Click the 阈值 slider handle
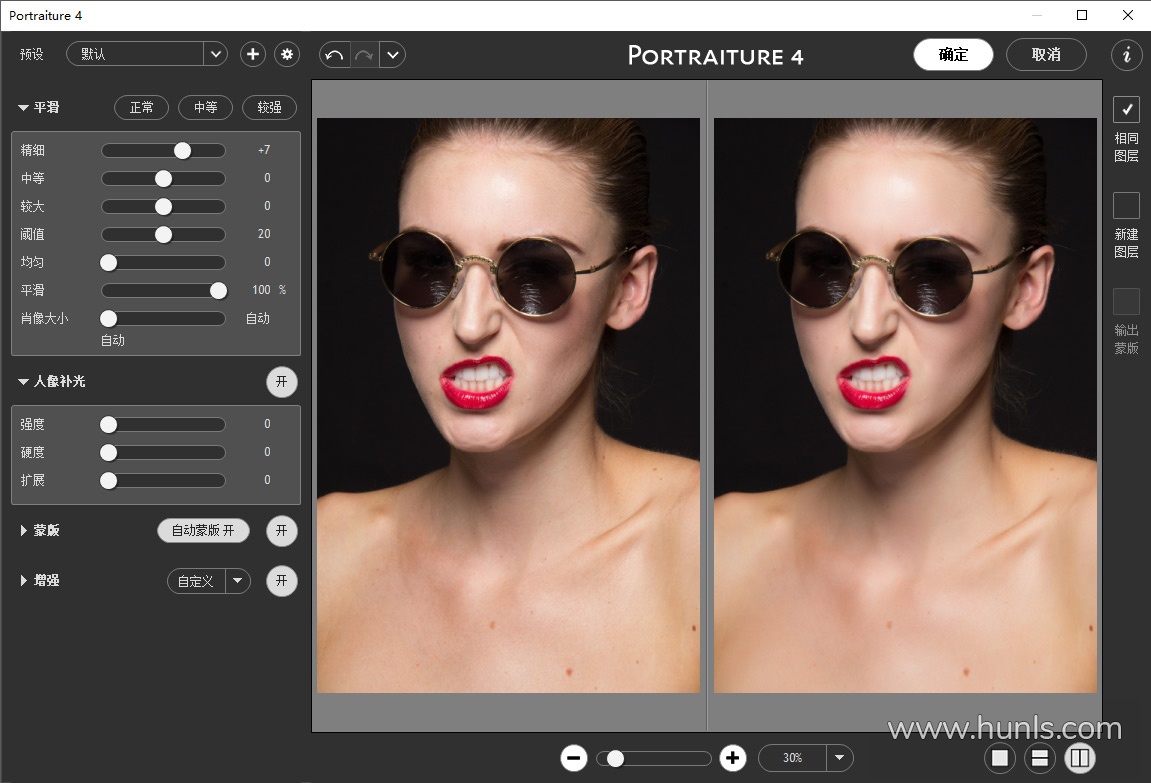This screenshot has height=783, width=1151. 163,234
